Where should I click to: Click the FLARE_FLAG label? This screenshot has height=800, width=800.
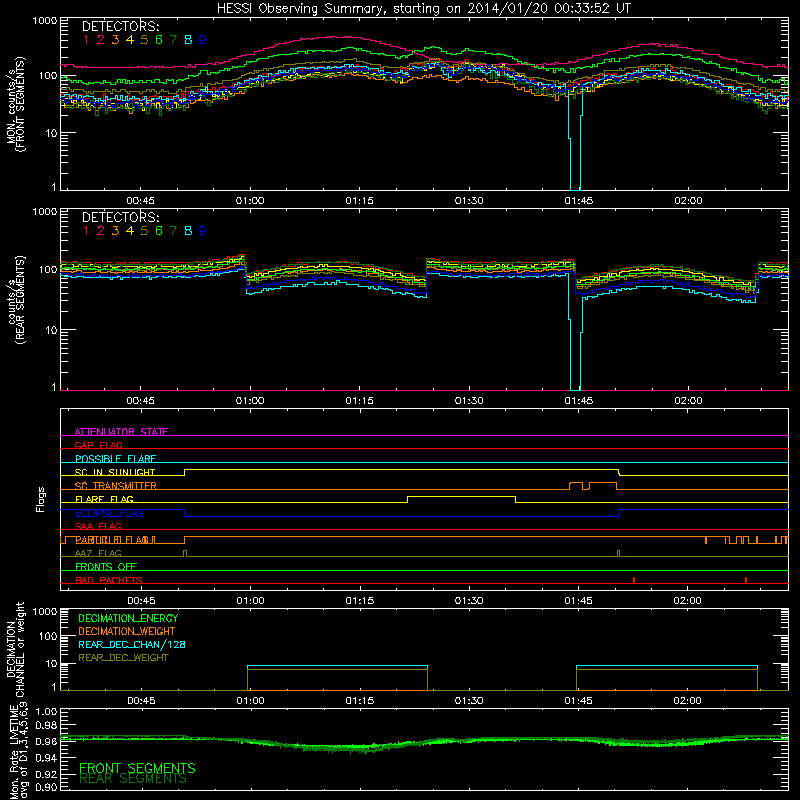pos(104,499)
